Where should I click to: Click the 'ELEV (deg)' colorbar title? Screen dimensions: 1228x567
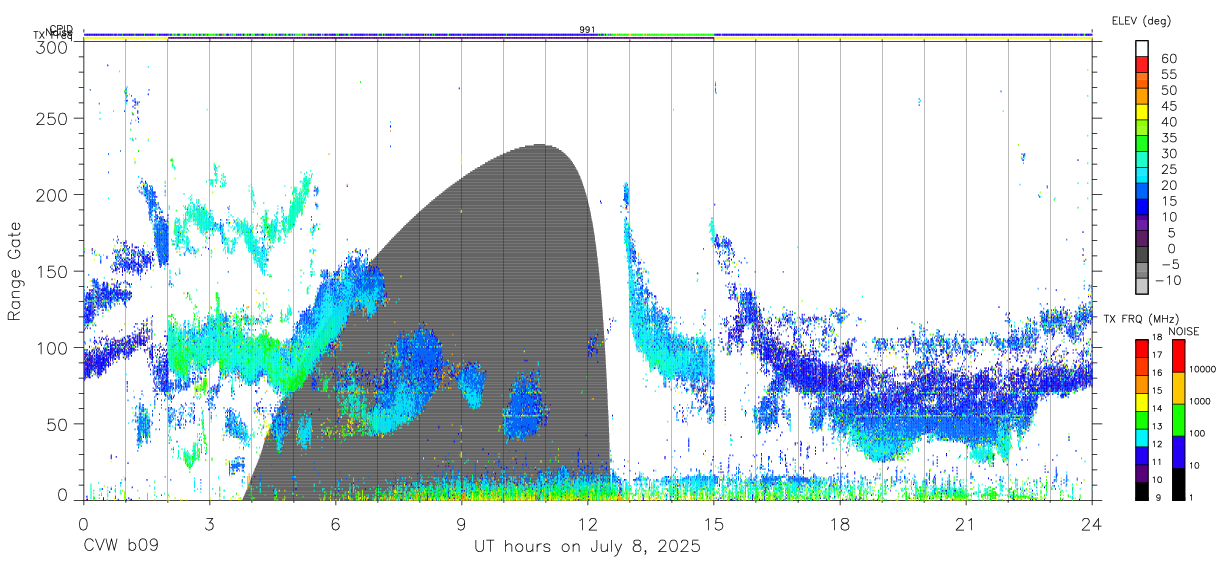tap(1141, 20)
